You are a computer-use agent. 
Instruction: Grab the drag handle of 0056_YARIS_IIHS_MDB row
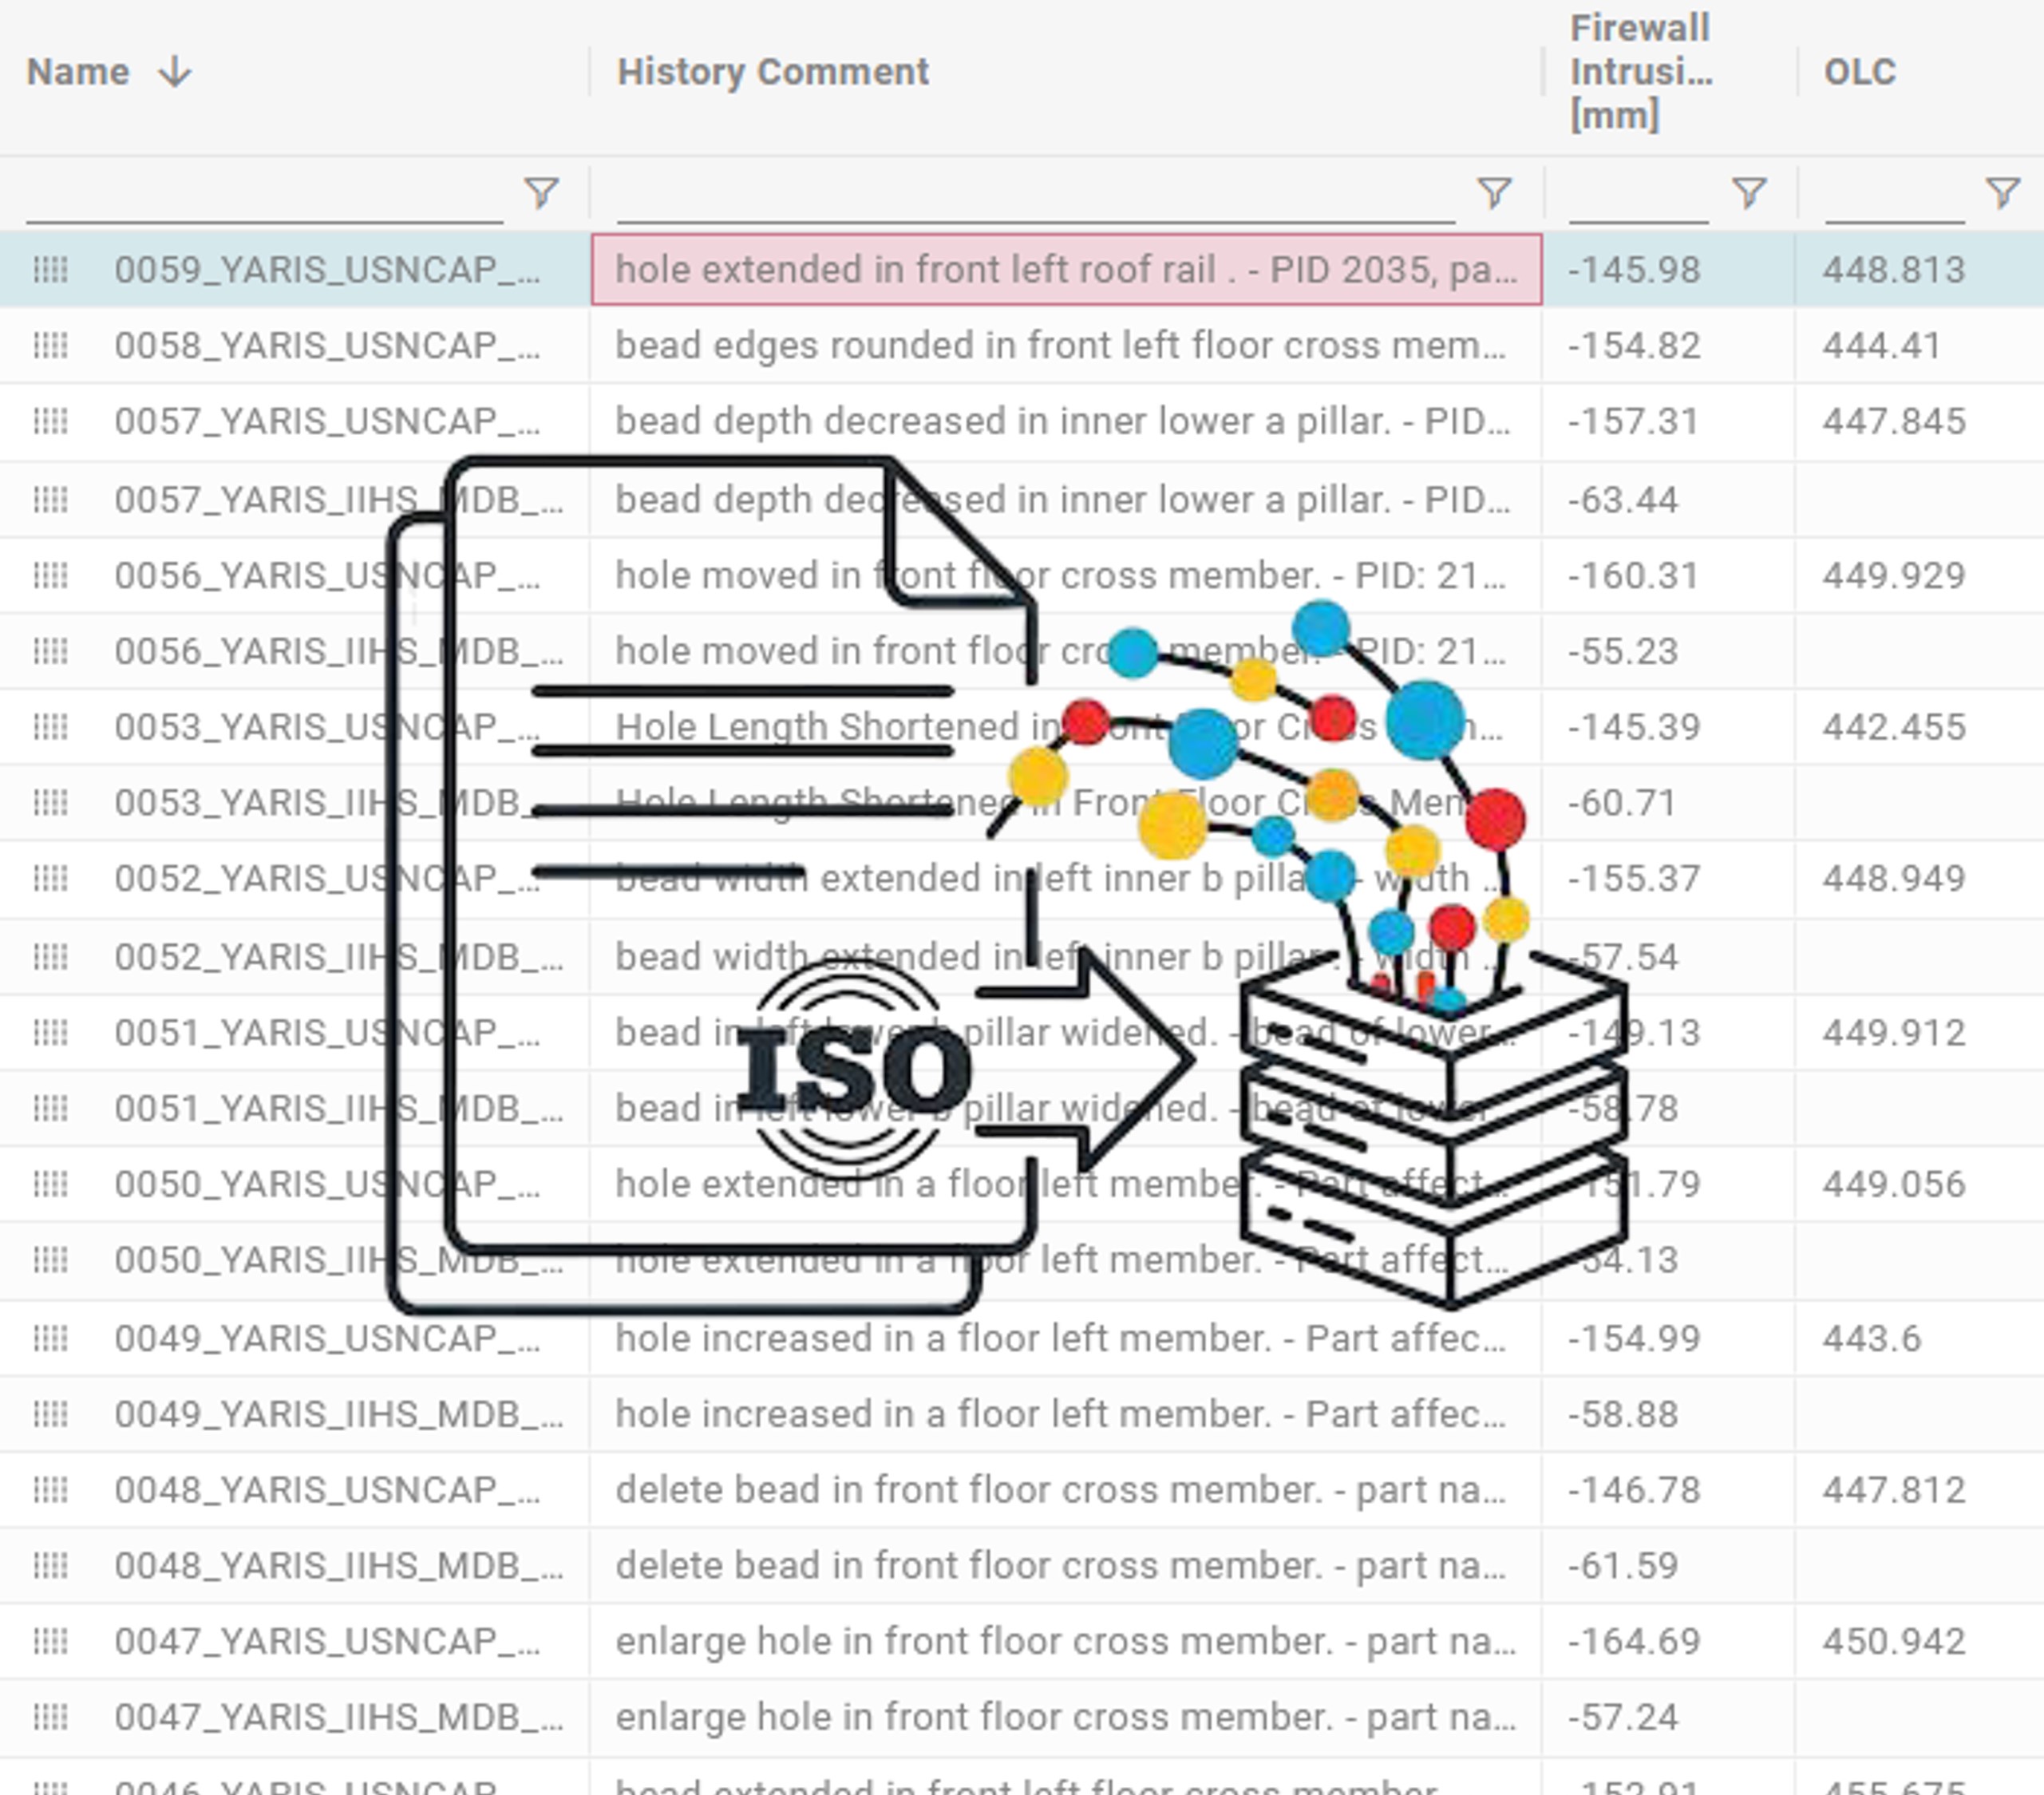[x=51, y=651]
